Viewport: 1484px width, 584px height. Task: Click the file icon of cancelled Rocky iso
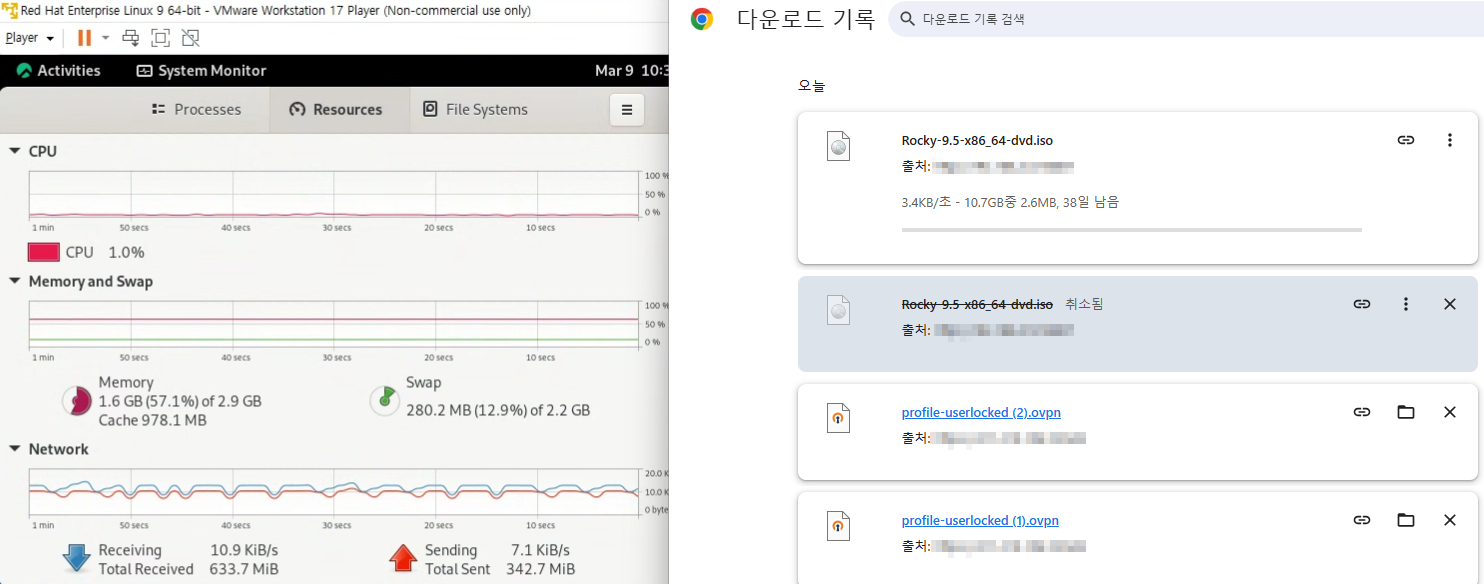(x=839, y=311)
